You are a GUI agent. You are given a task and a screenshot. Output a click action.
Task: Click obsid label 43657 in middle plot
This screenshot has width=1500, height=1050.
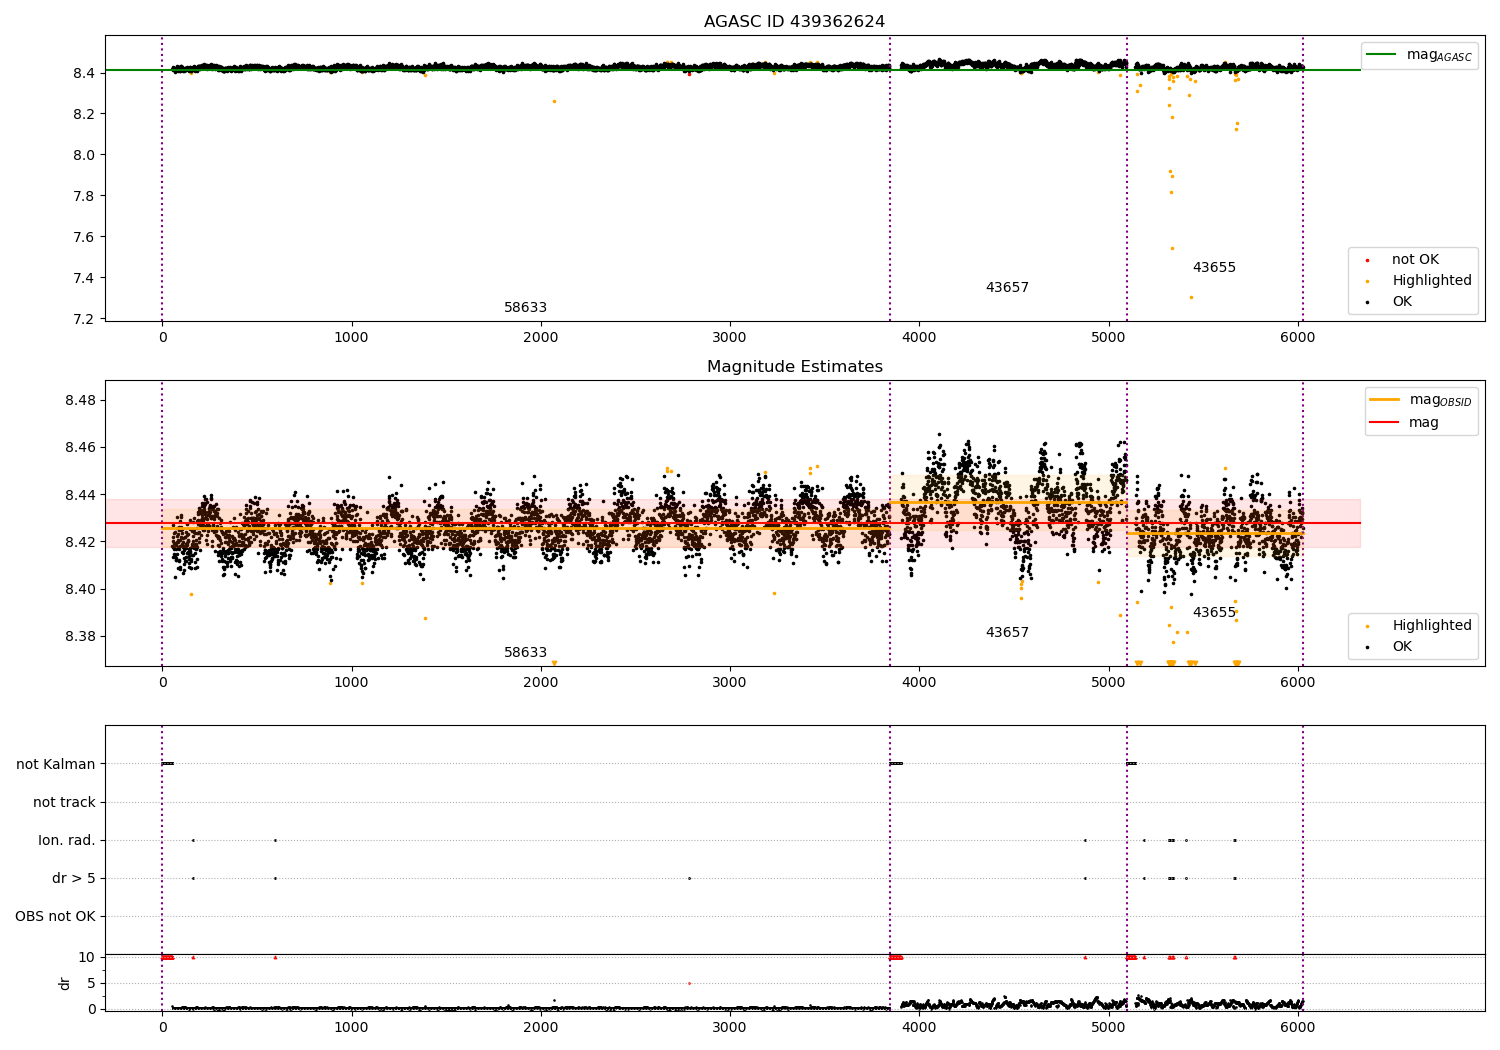pos(1007,632)
